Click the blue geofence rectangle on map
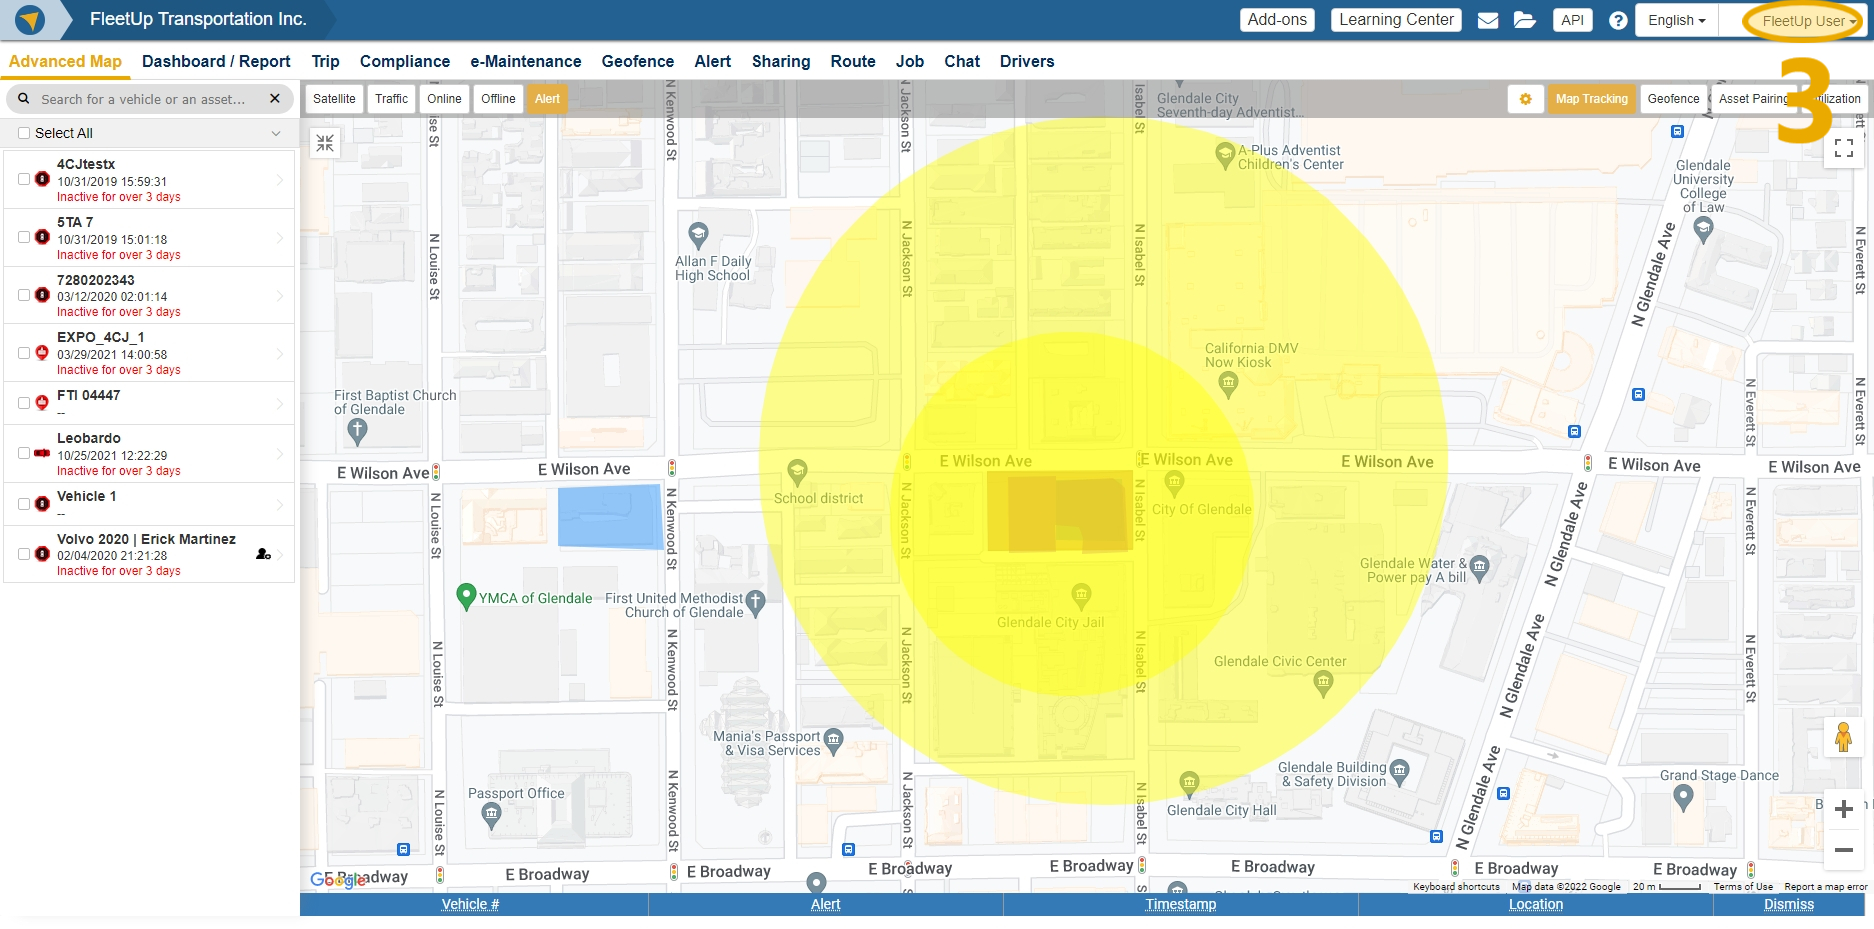The width and height of the screenshot is (1874, 929). (x=610, y=516)
